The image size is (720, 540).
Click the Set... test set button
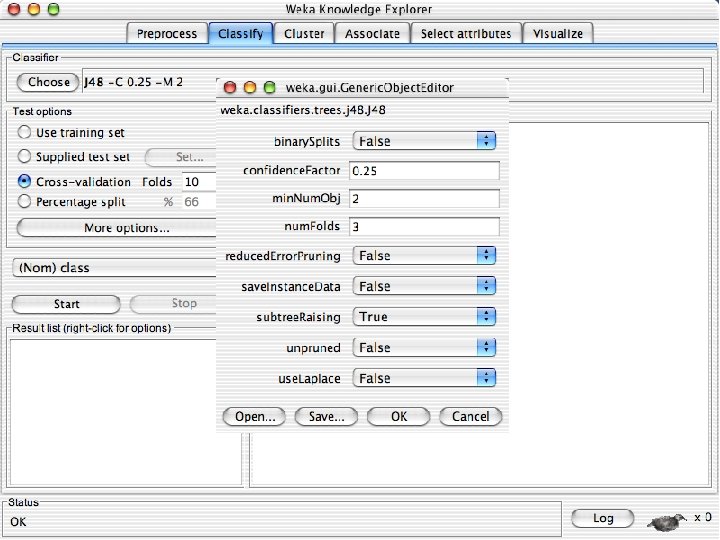coord(181,157)
